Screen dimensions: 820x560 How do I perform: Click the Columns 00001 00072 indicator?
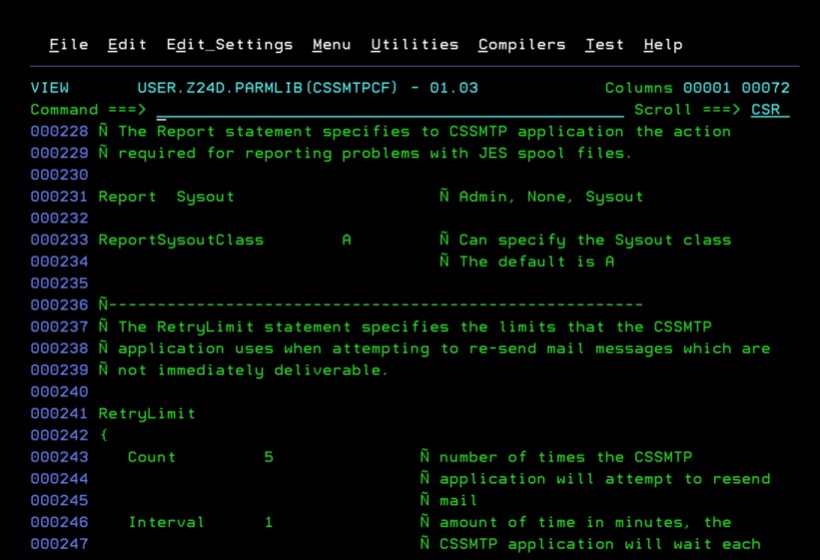pyautogui.click(x=697, y=88)
